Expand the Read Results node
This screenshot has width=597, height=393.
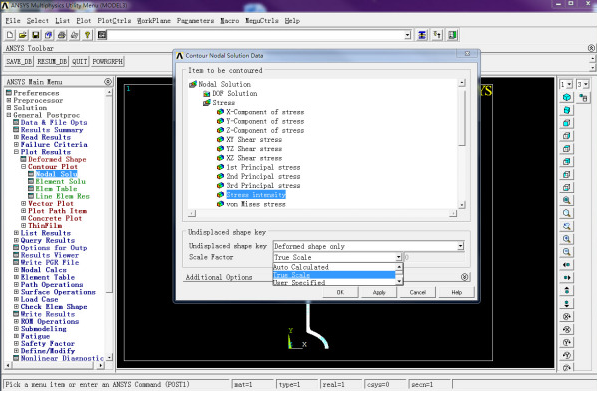click(16, 137)
